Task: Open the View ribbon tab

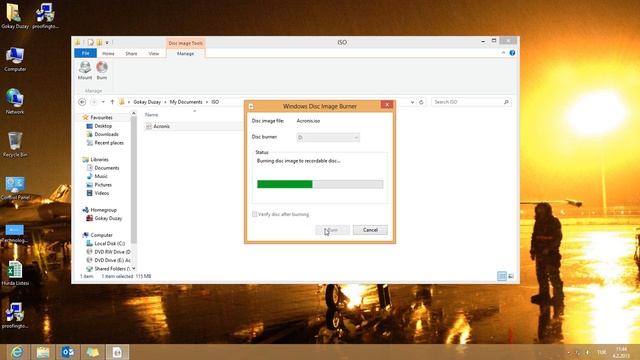Action: coord(153,53)
